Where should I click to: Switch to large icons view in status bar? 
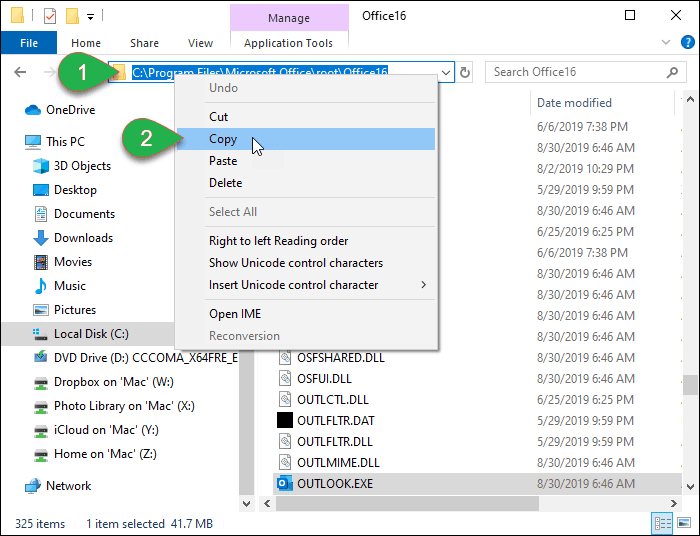pyautogui.click(x=684, y=522)
